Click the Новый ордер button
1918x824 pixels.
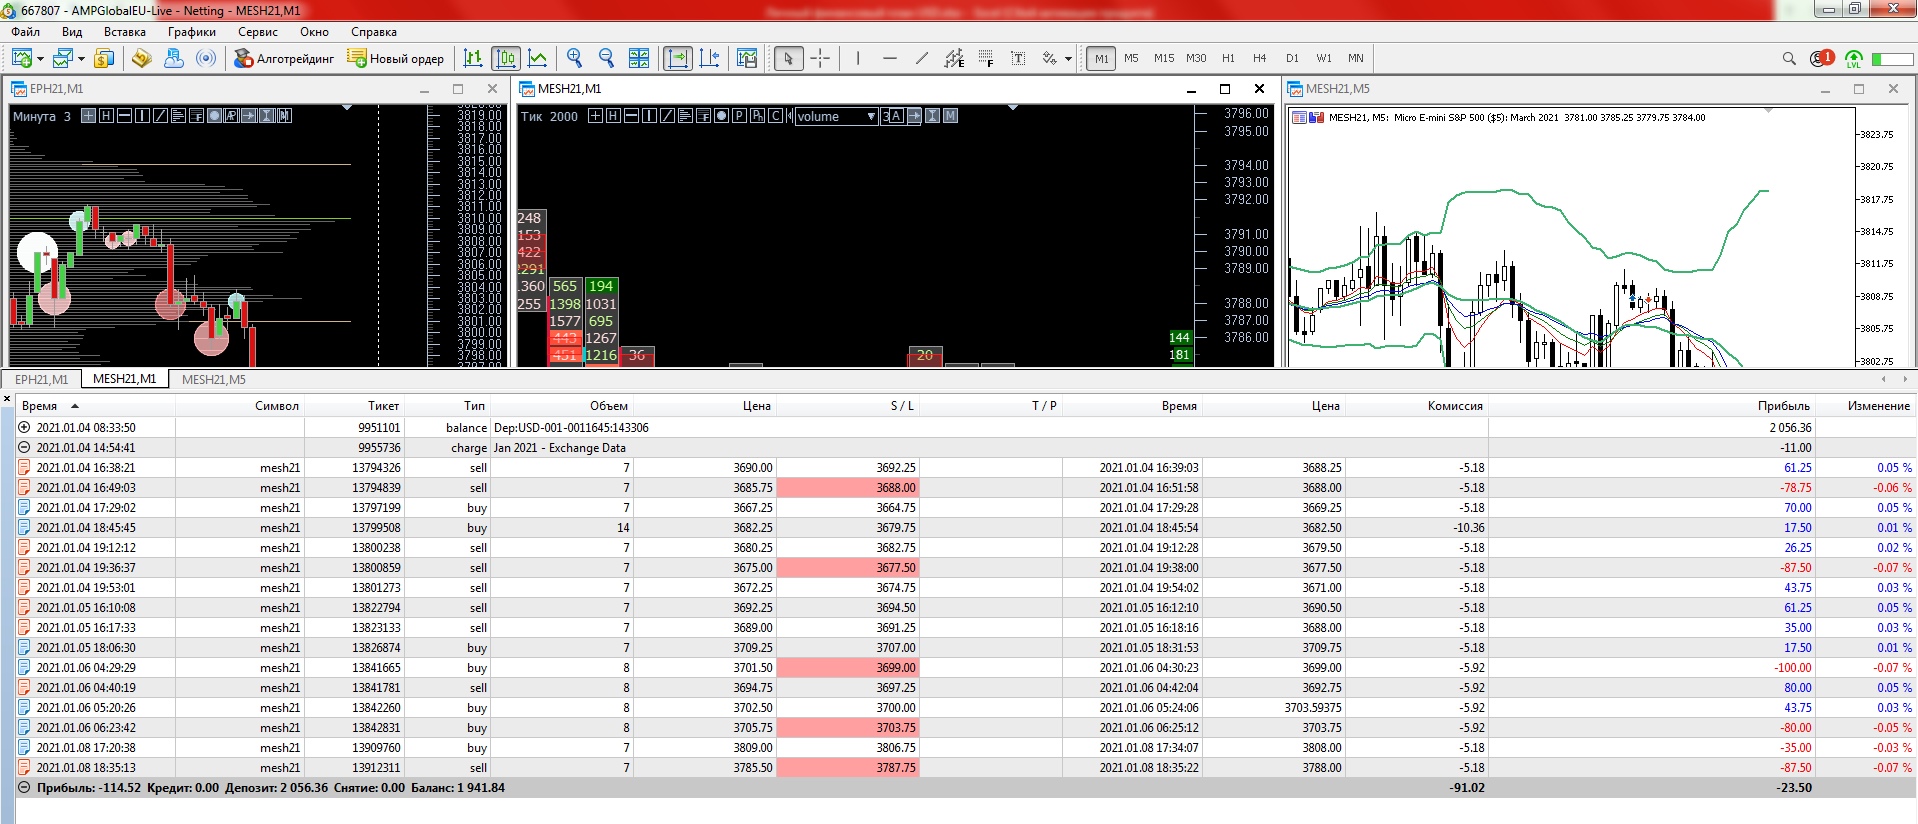tap(396, 58)
